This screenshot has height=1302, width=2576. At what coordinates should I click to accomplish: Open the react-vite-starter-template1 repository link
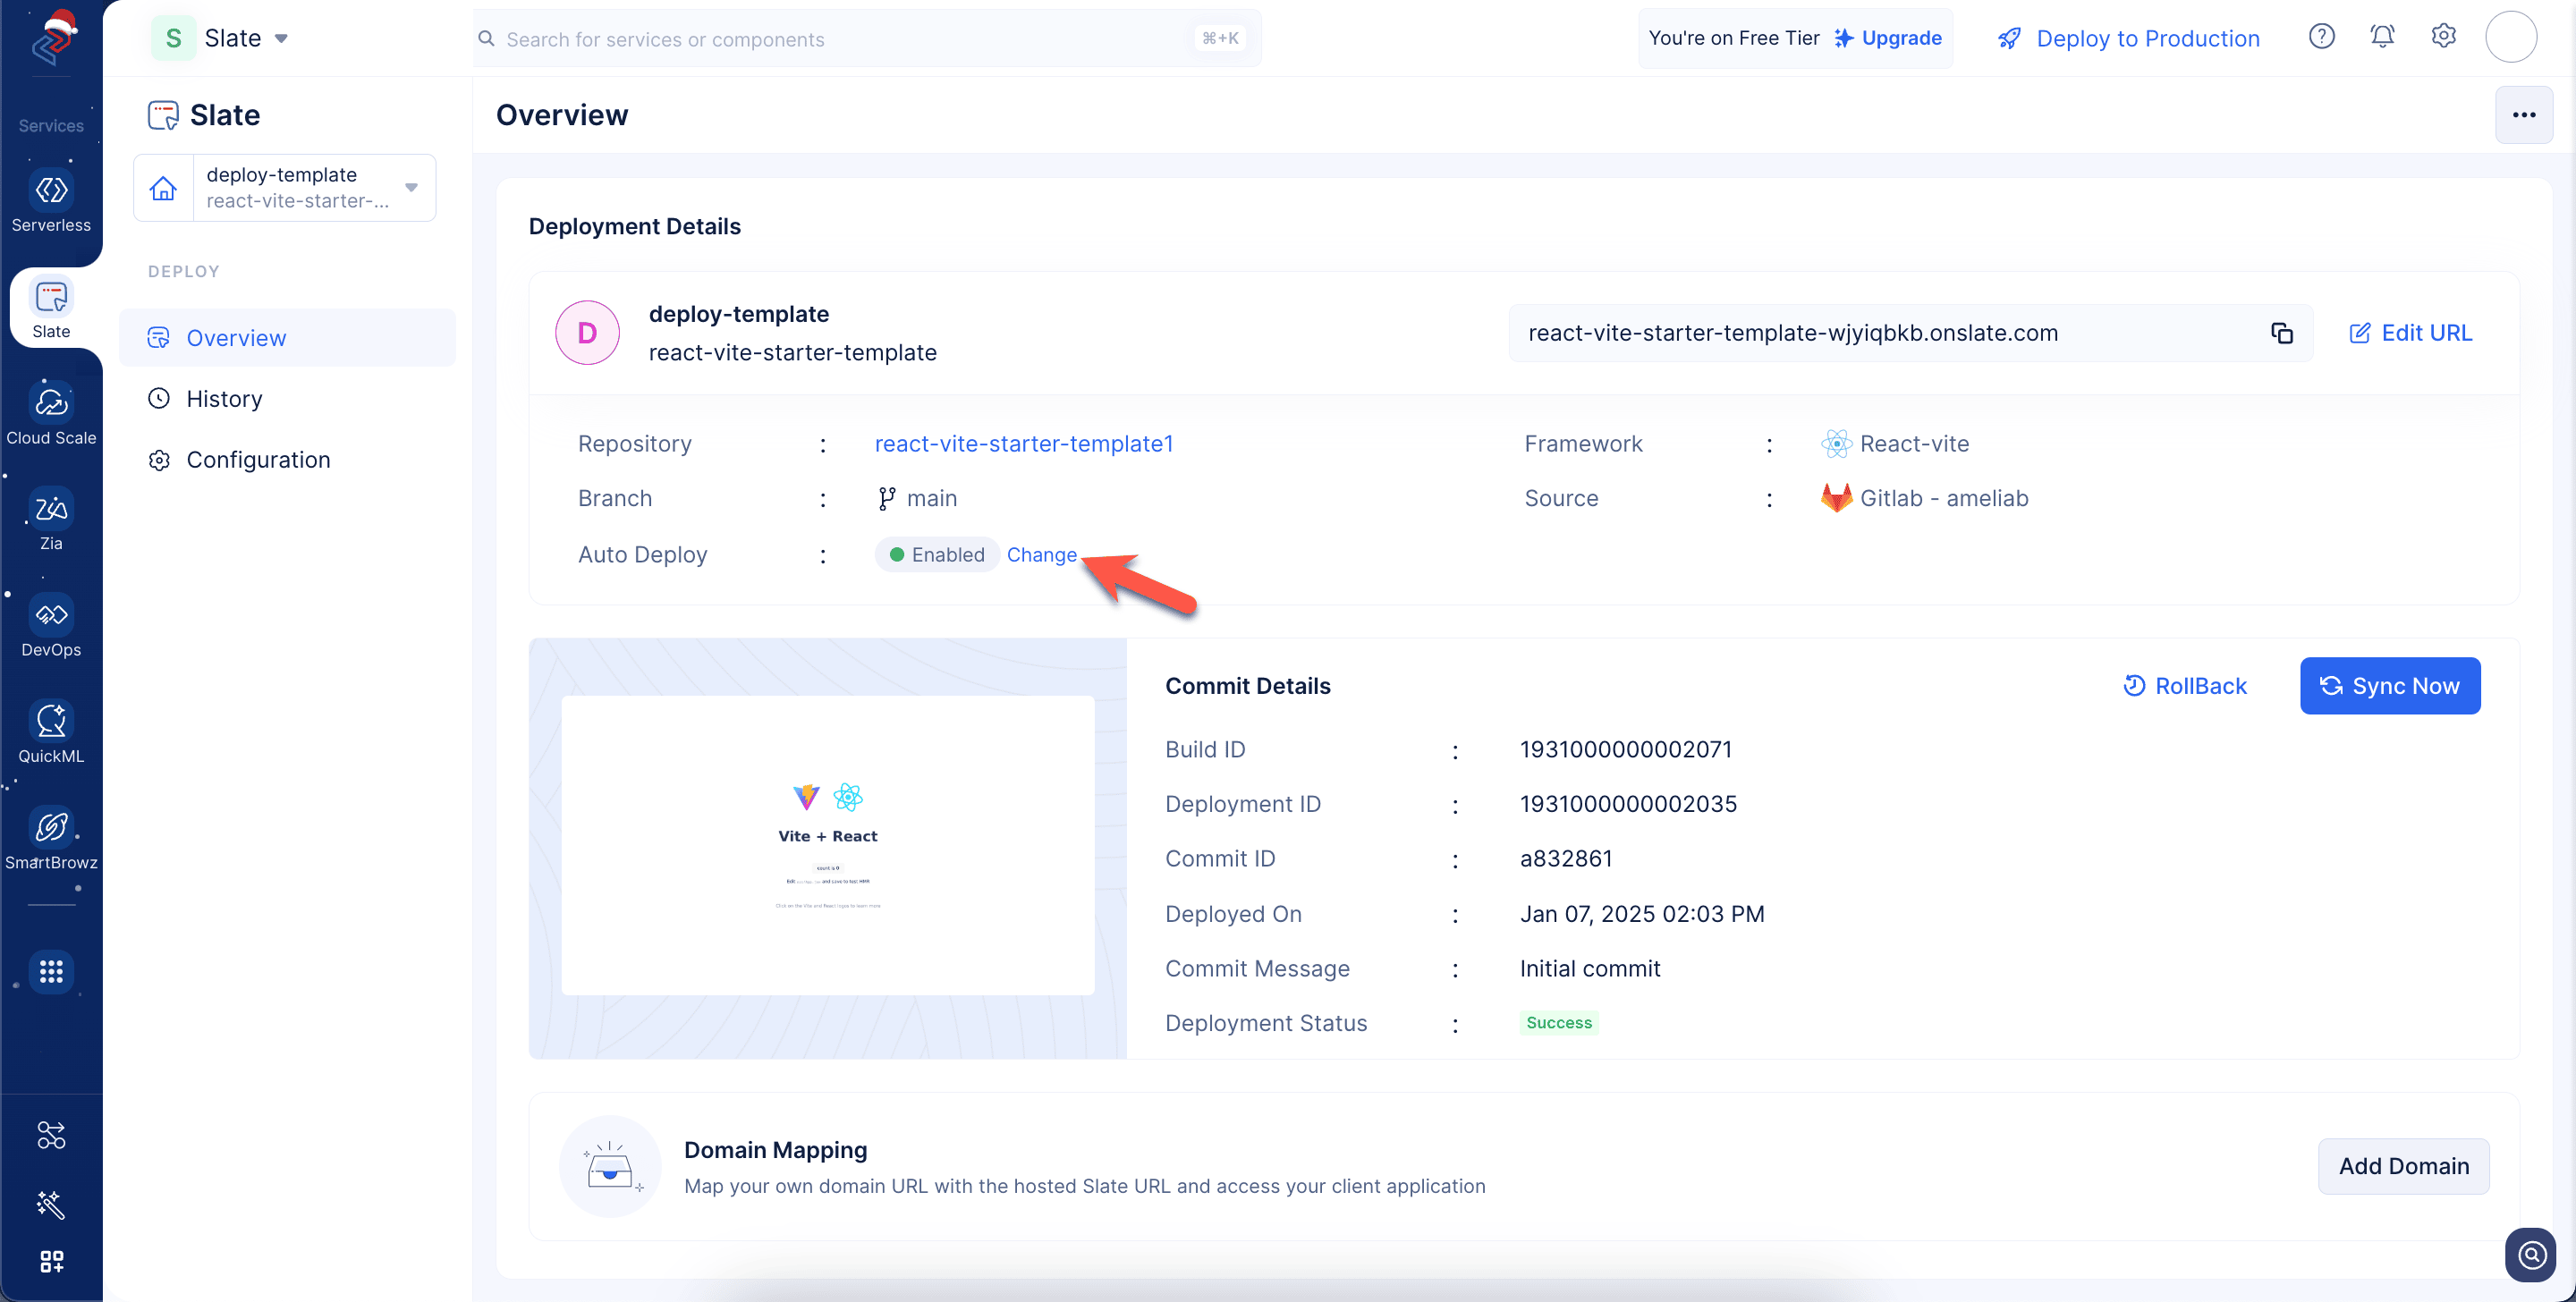[x=1023, y=444]
